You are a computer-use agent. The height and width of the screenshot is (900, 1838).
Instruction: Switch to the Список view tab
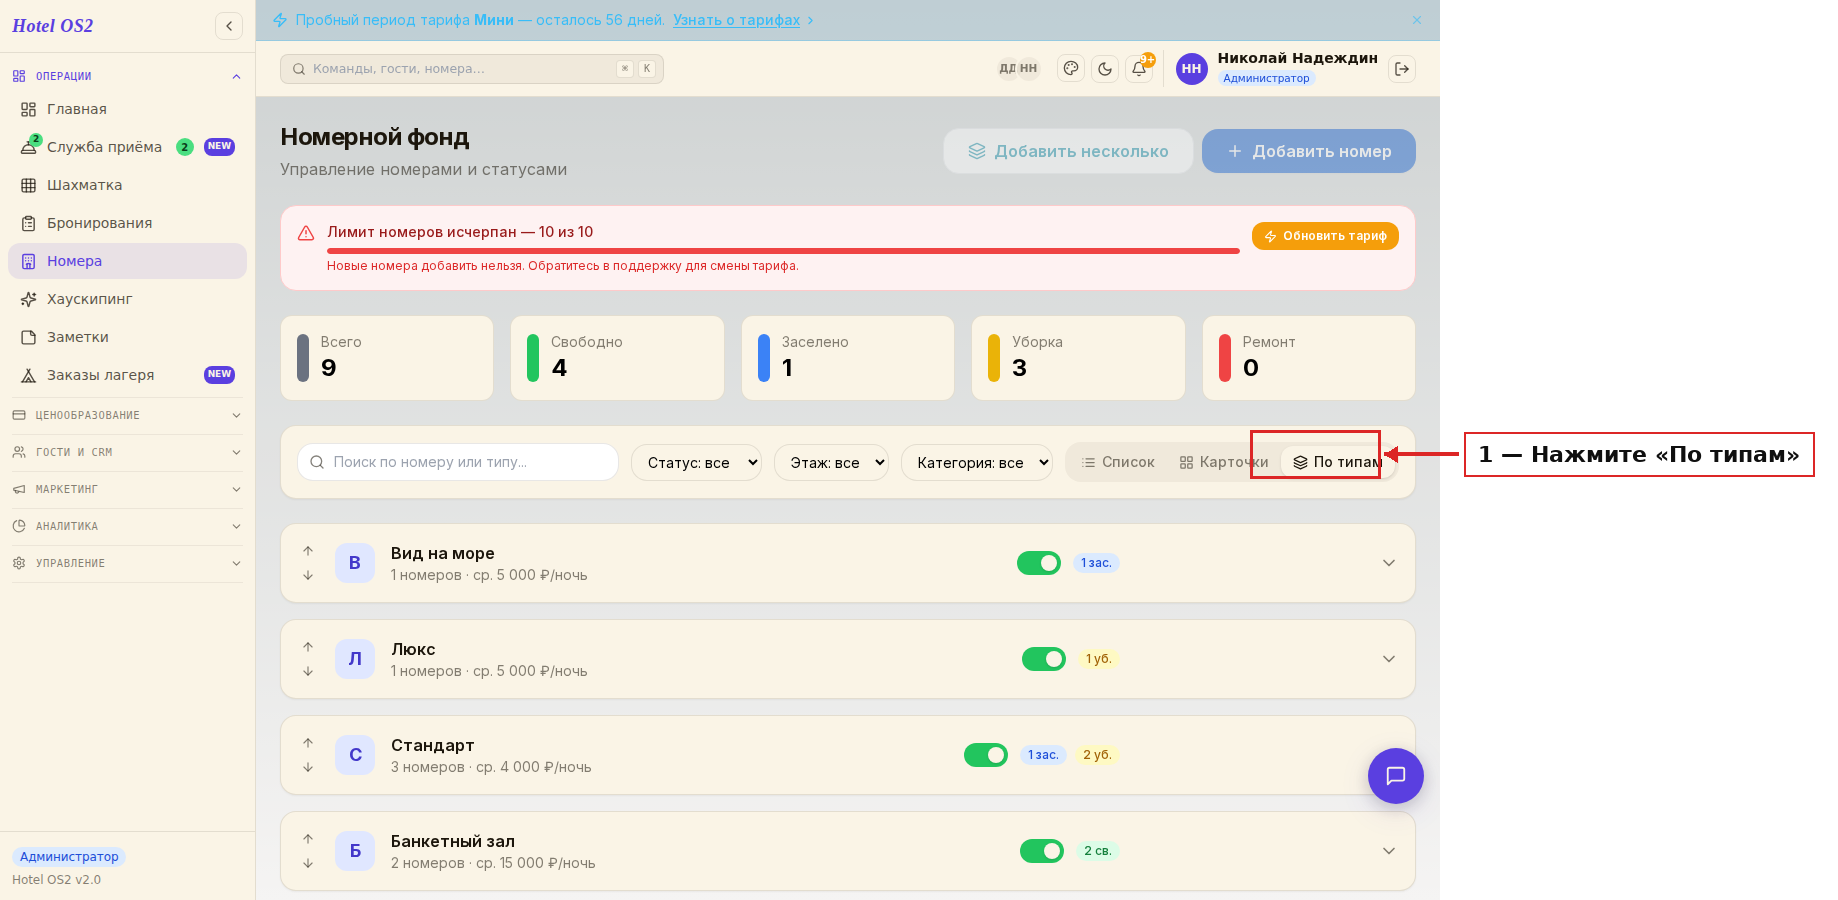tap(1118, 462)
